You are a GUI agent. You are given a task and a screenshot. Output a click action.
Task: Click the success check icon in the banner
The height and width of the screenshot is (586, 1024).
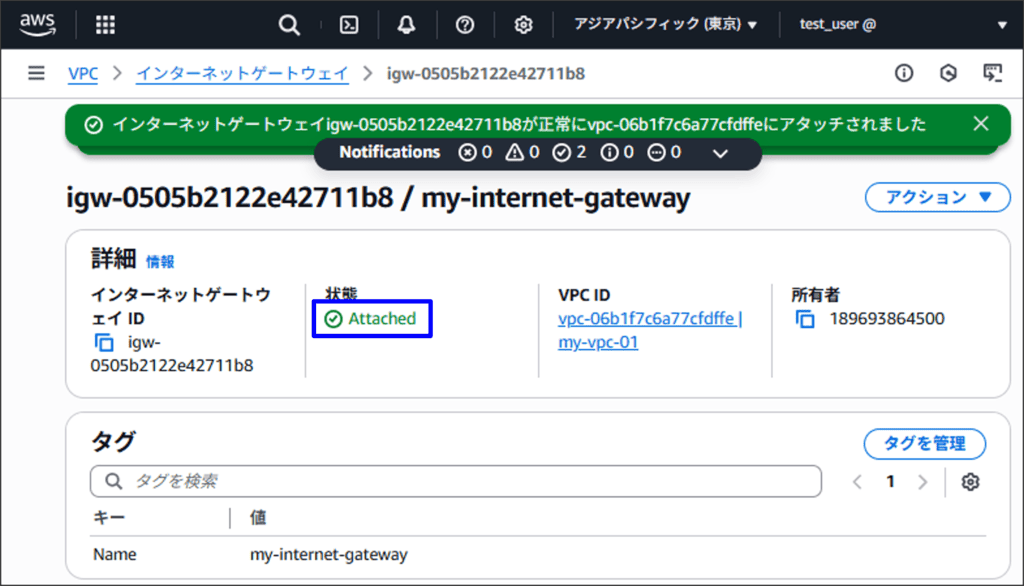(93, 125)
